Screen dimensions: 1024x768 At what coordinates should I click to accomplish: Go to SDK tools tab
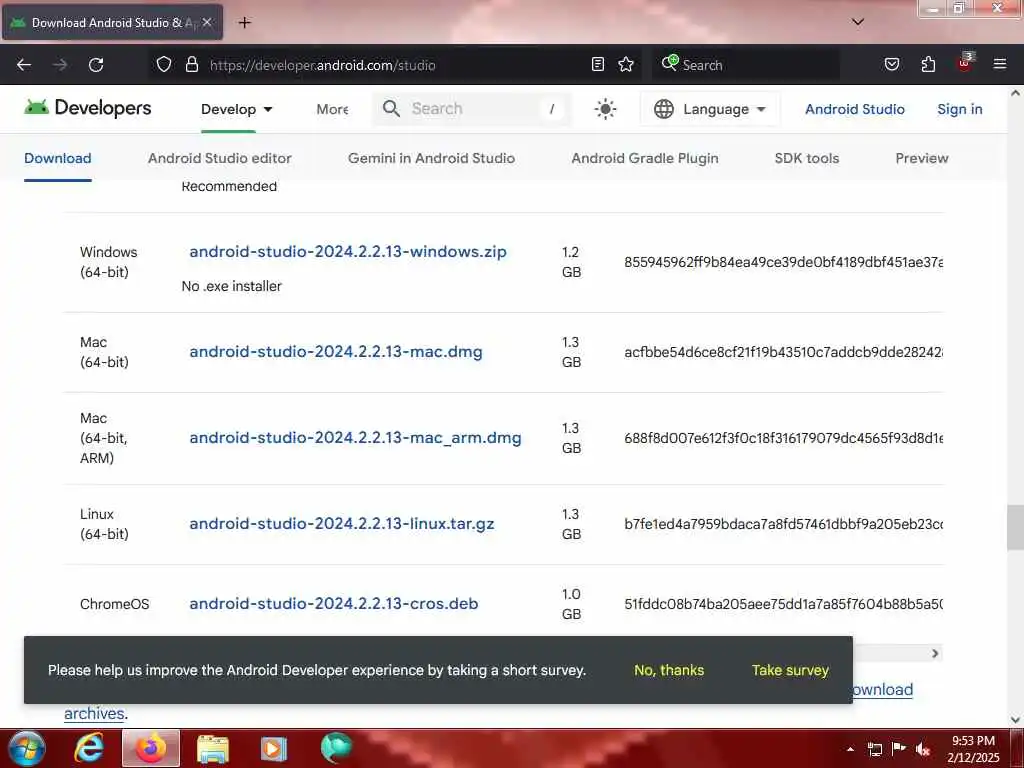pos(807,158)
